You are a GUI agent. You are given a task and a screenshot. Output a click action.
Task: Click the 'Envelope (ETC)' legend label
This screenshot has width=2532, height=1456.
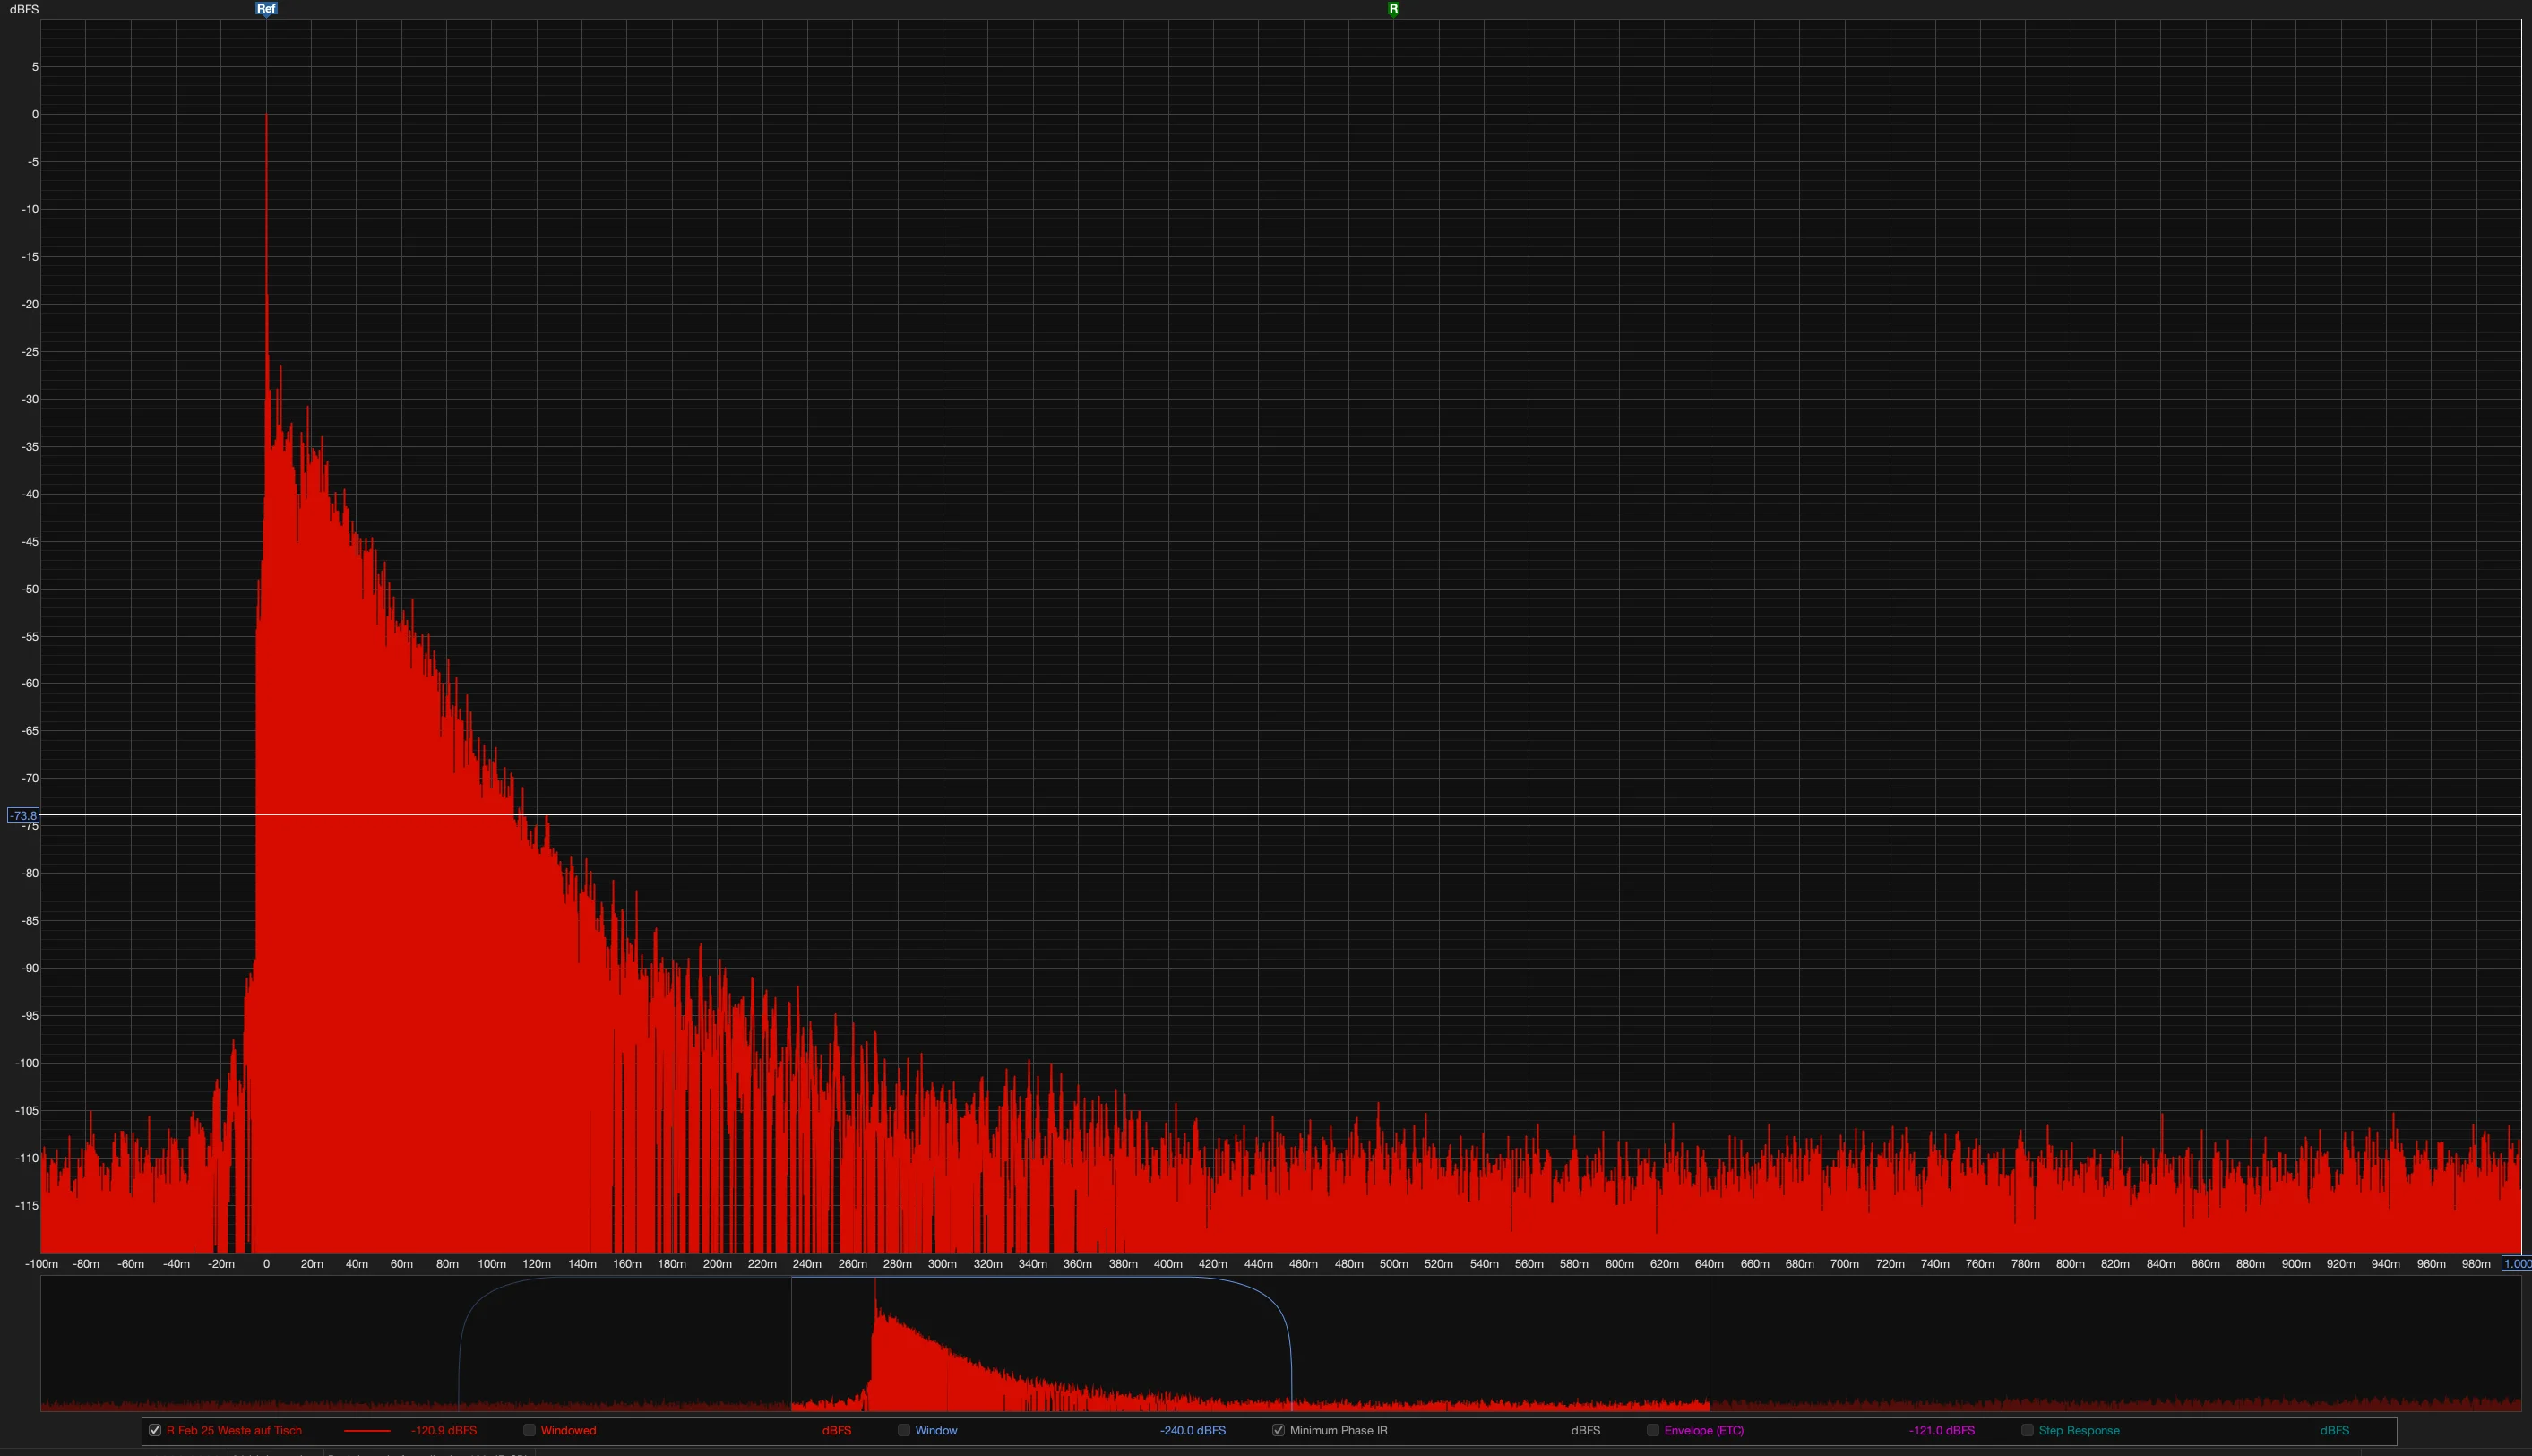(1703, 1430)
